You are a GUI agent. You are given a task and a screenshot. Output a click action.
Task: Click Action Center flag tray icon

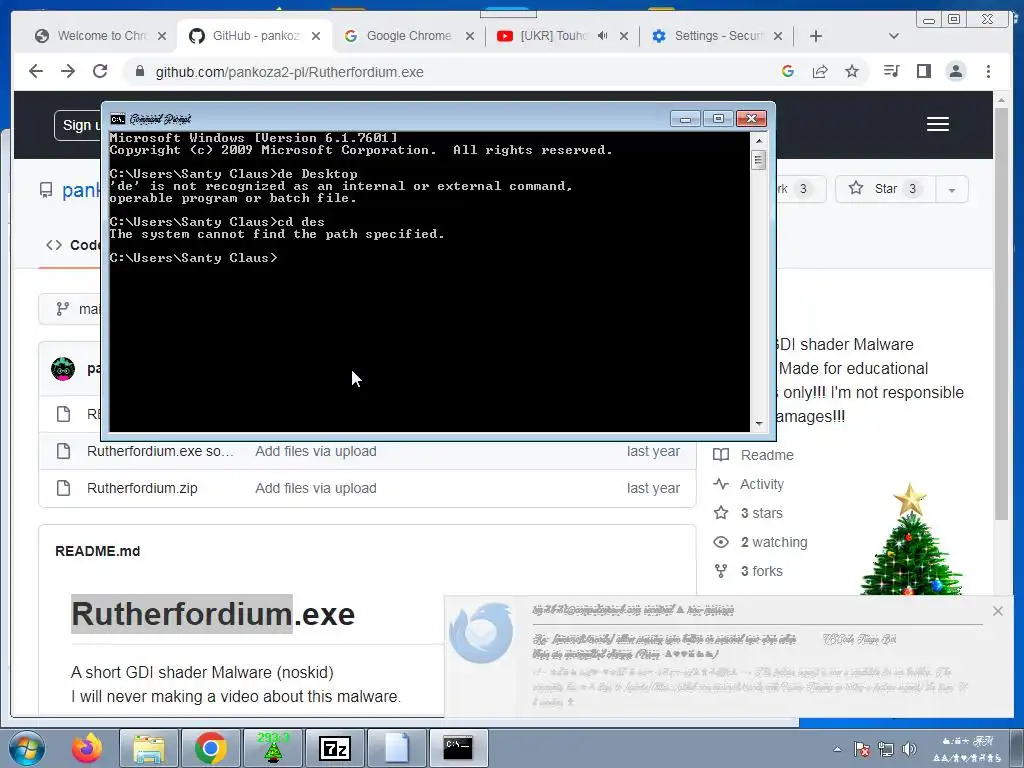pos(862,749)
